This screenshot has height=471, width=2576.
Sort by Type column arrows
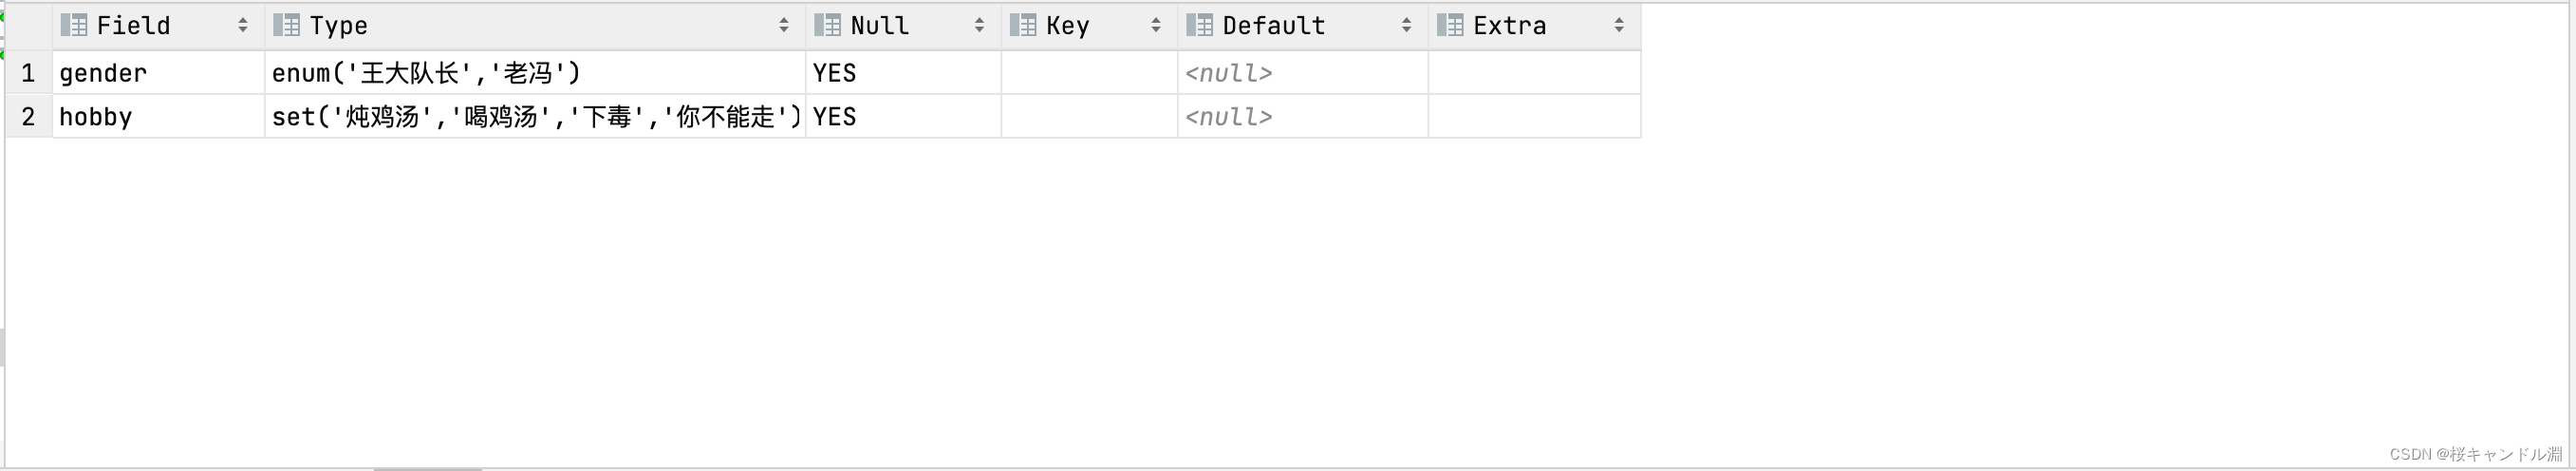[784, 26]
